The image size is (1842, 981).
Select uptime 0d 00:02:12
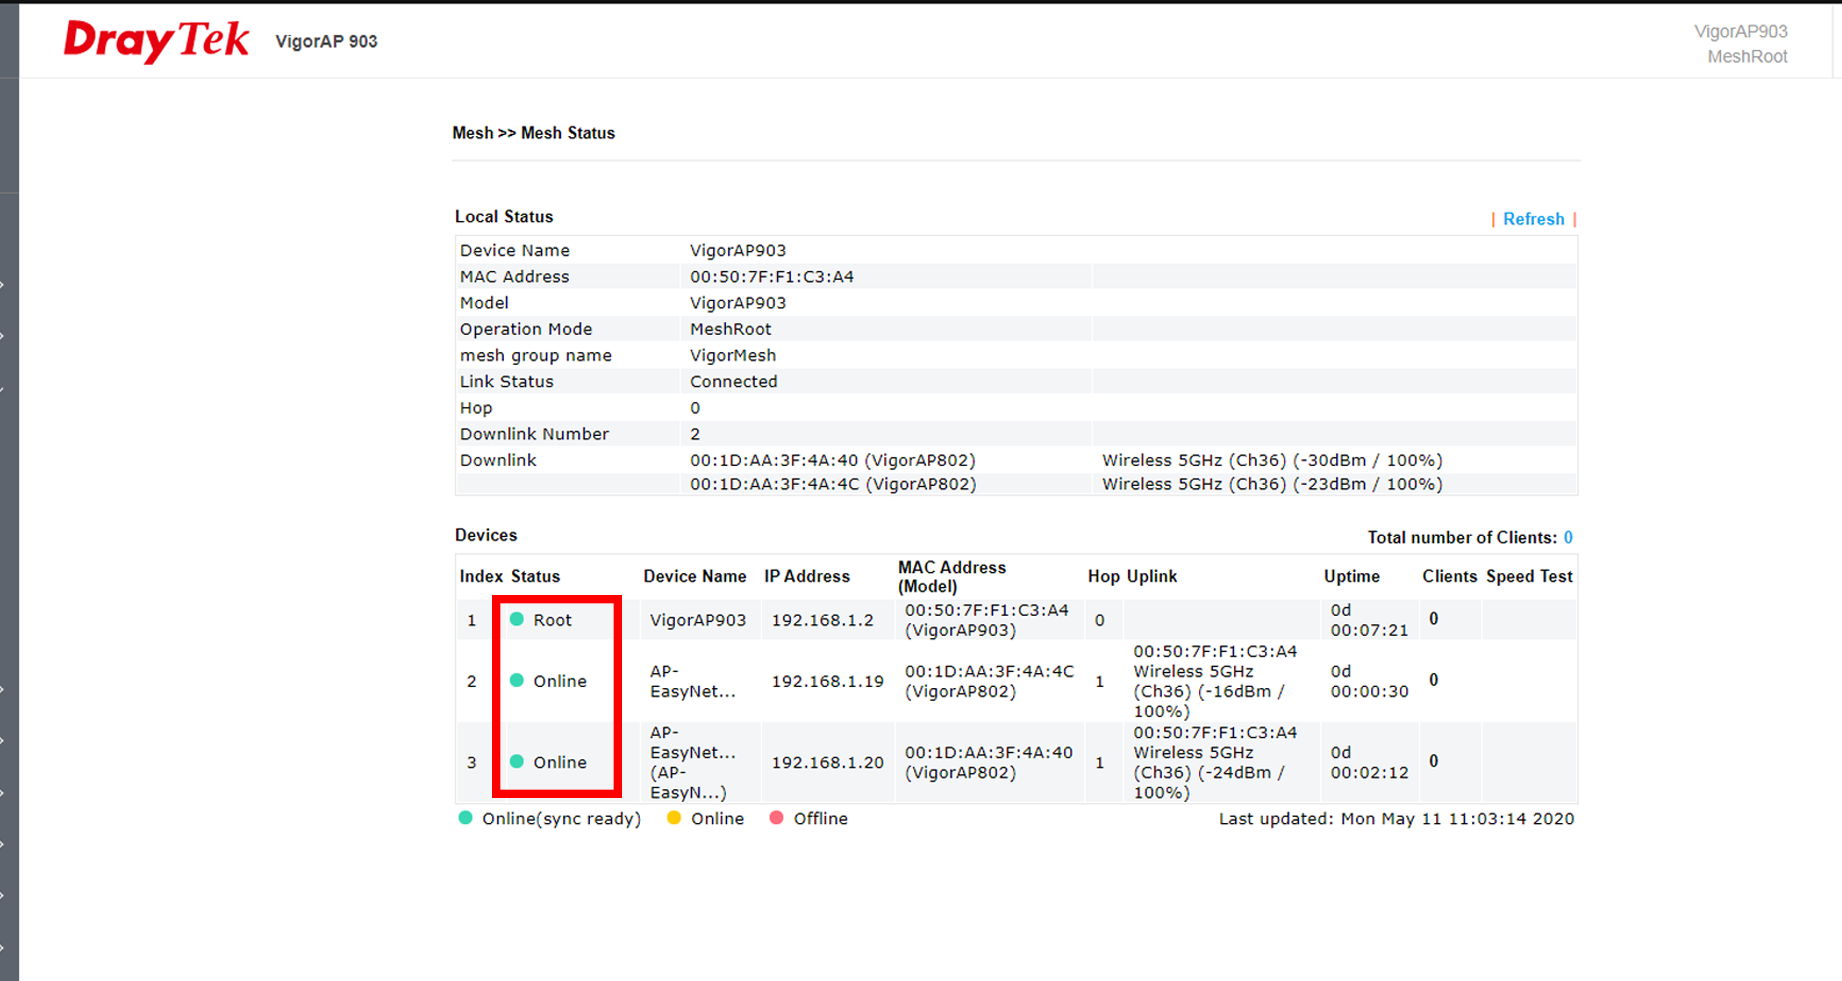pos(1369,762)
